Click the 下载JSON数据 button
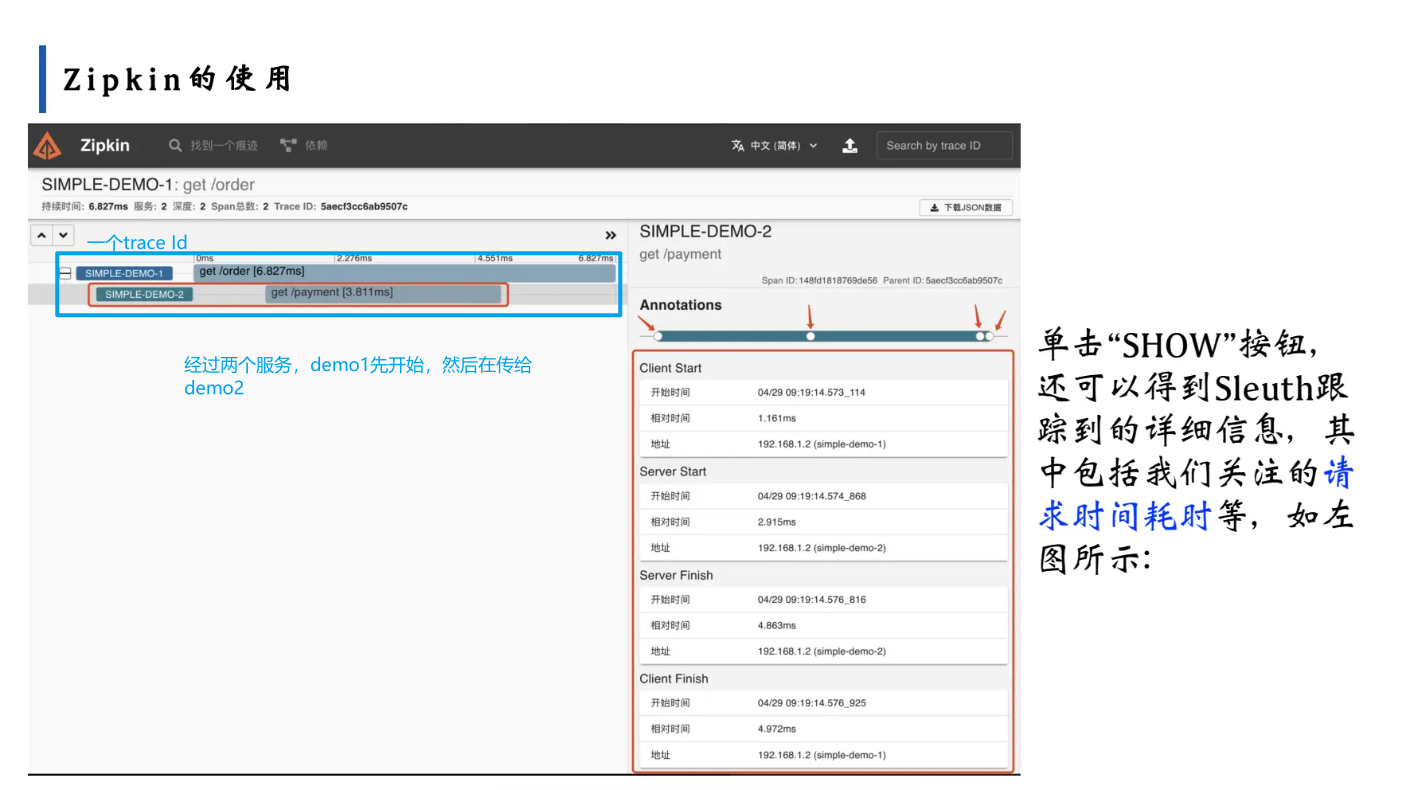1410x790 pixels. pyautogui.click(x=966, y=208)
